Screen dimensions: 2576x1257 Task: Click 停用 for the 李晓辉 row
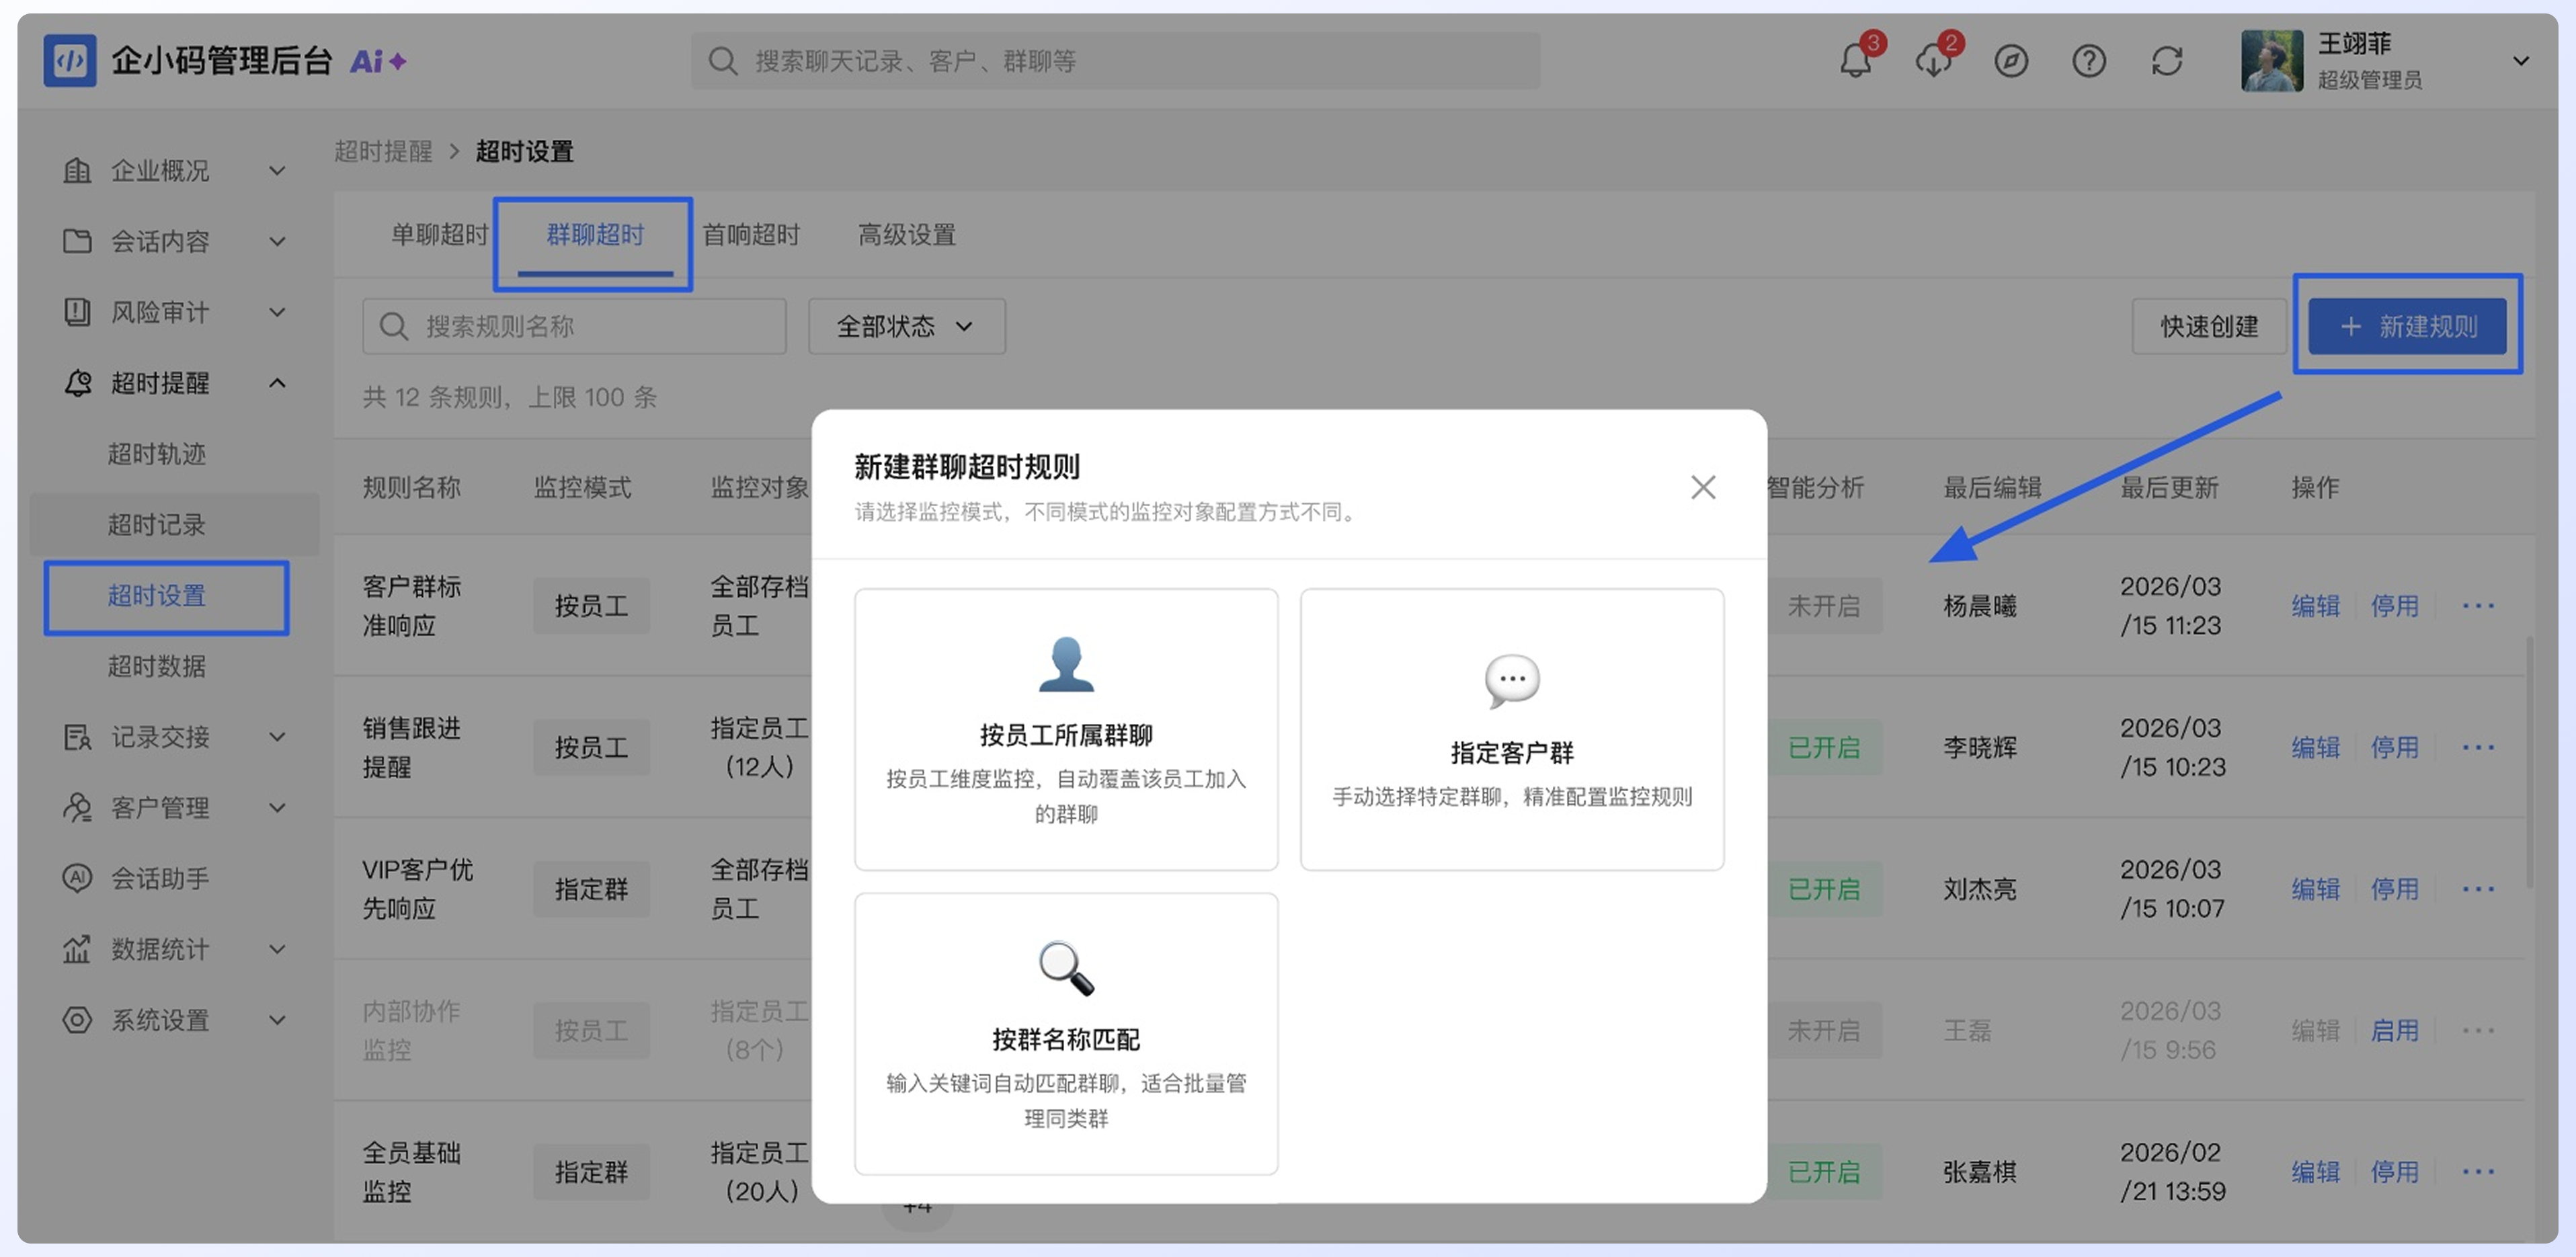pos(2394,747)
